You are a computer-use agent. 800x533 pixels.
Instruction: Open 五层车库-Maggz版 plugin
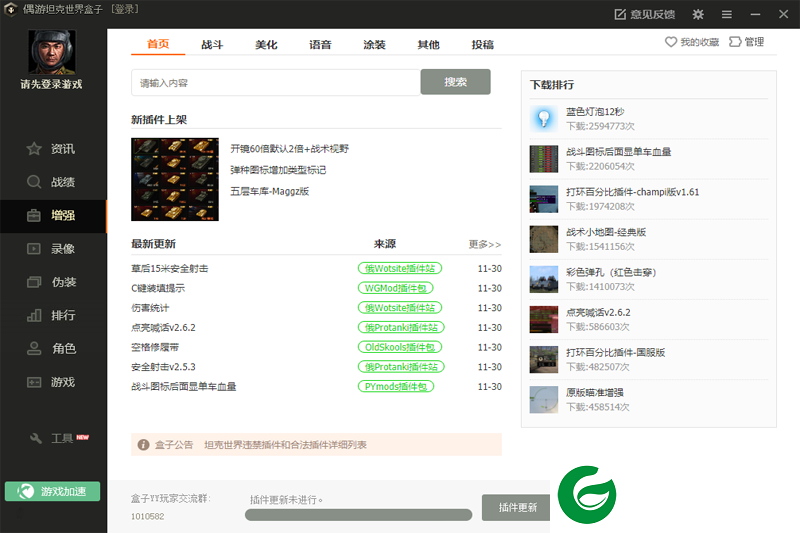(269, 191)
